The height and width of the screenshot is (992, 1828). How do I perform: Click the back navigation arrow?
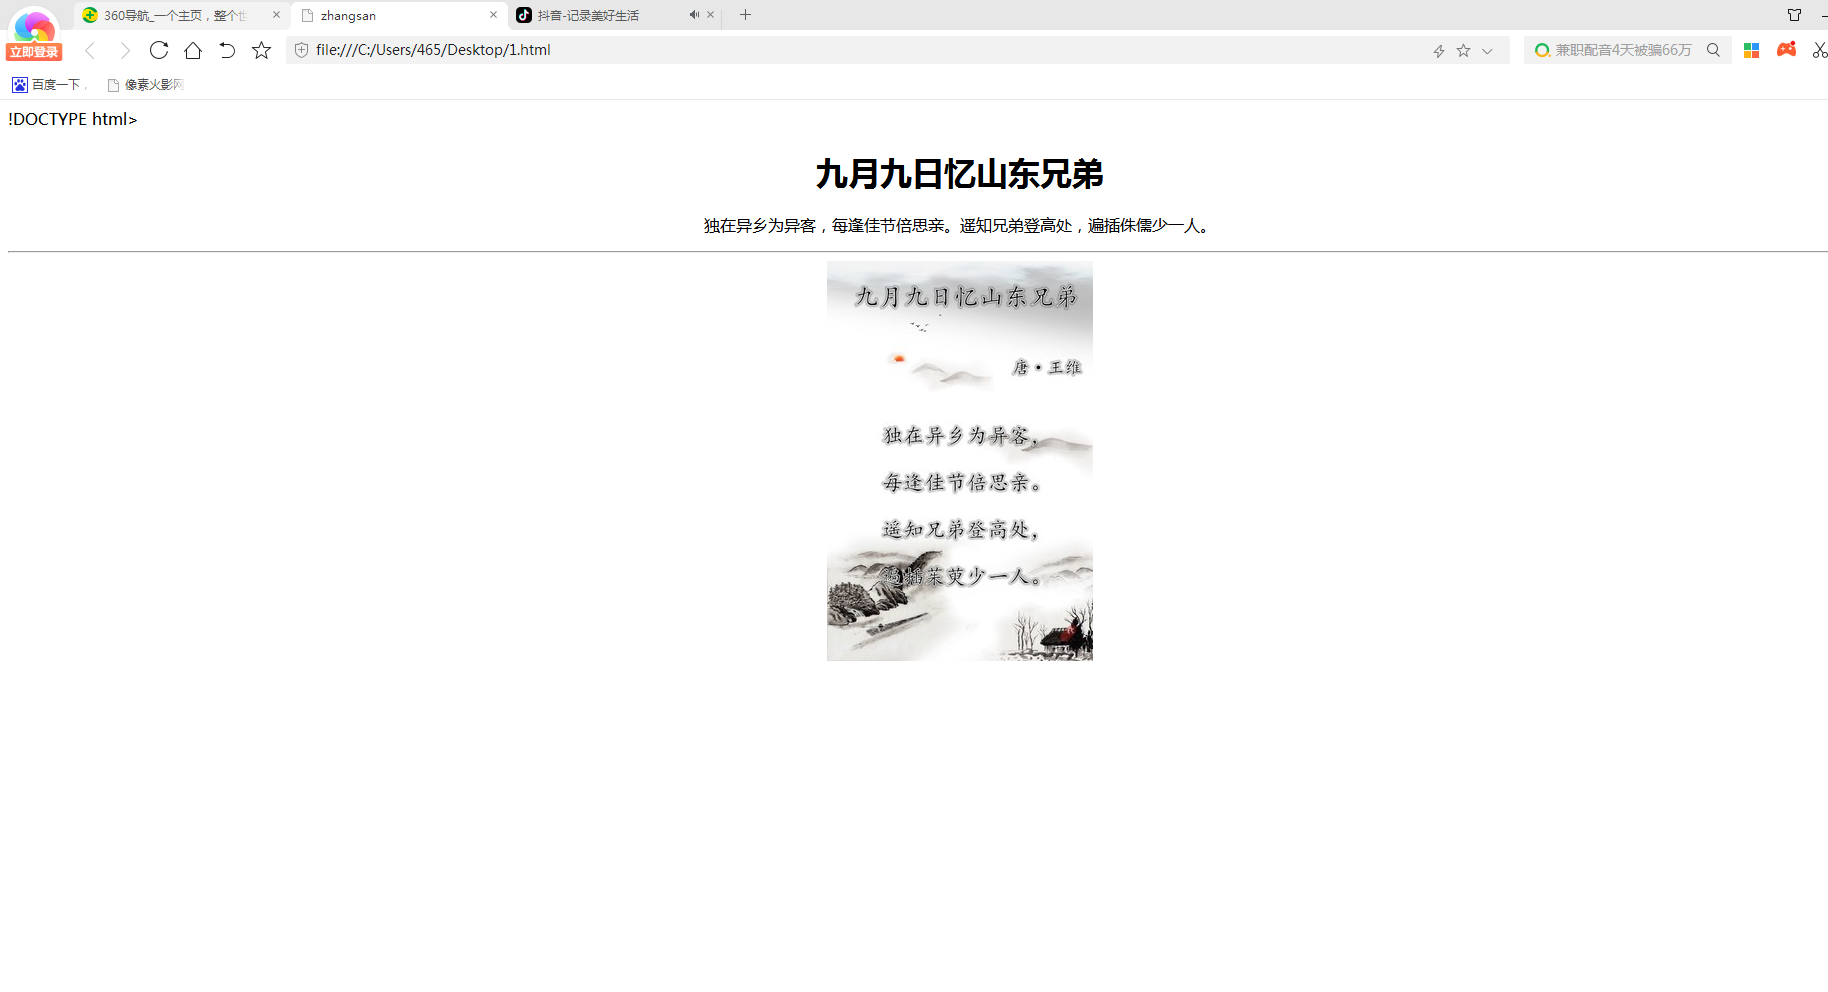tap(90, 50)
